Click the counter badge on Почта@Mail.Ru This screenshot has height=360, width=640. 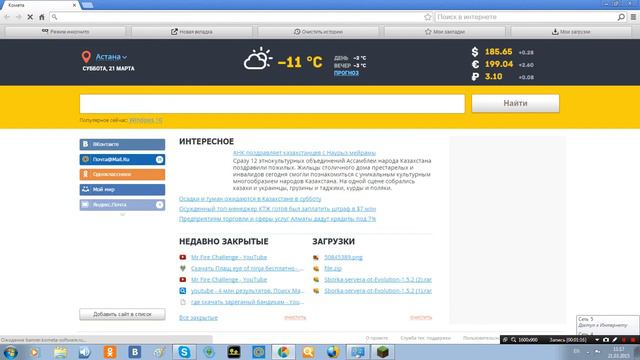160,160
